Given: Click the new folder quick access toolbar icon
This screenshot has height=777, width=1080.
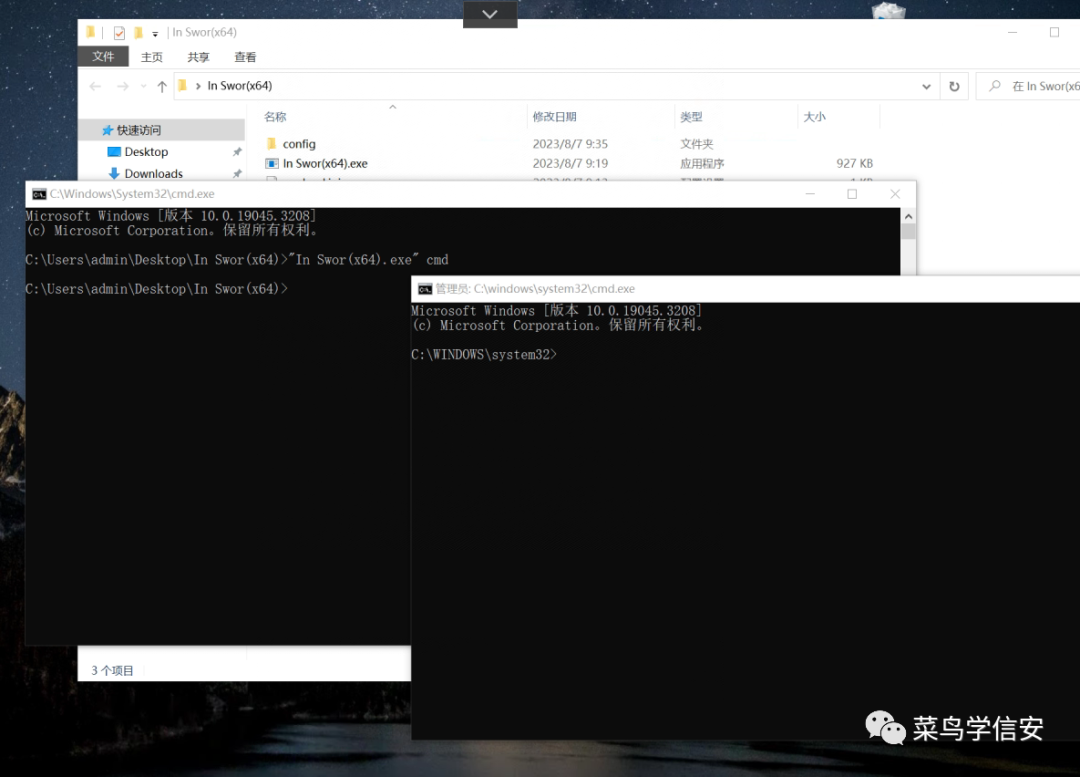Looking at the screenshot, I should [x=138, y=32].
